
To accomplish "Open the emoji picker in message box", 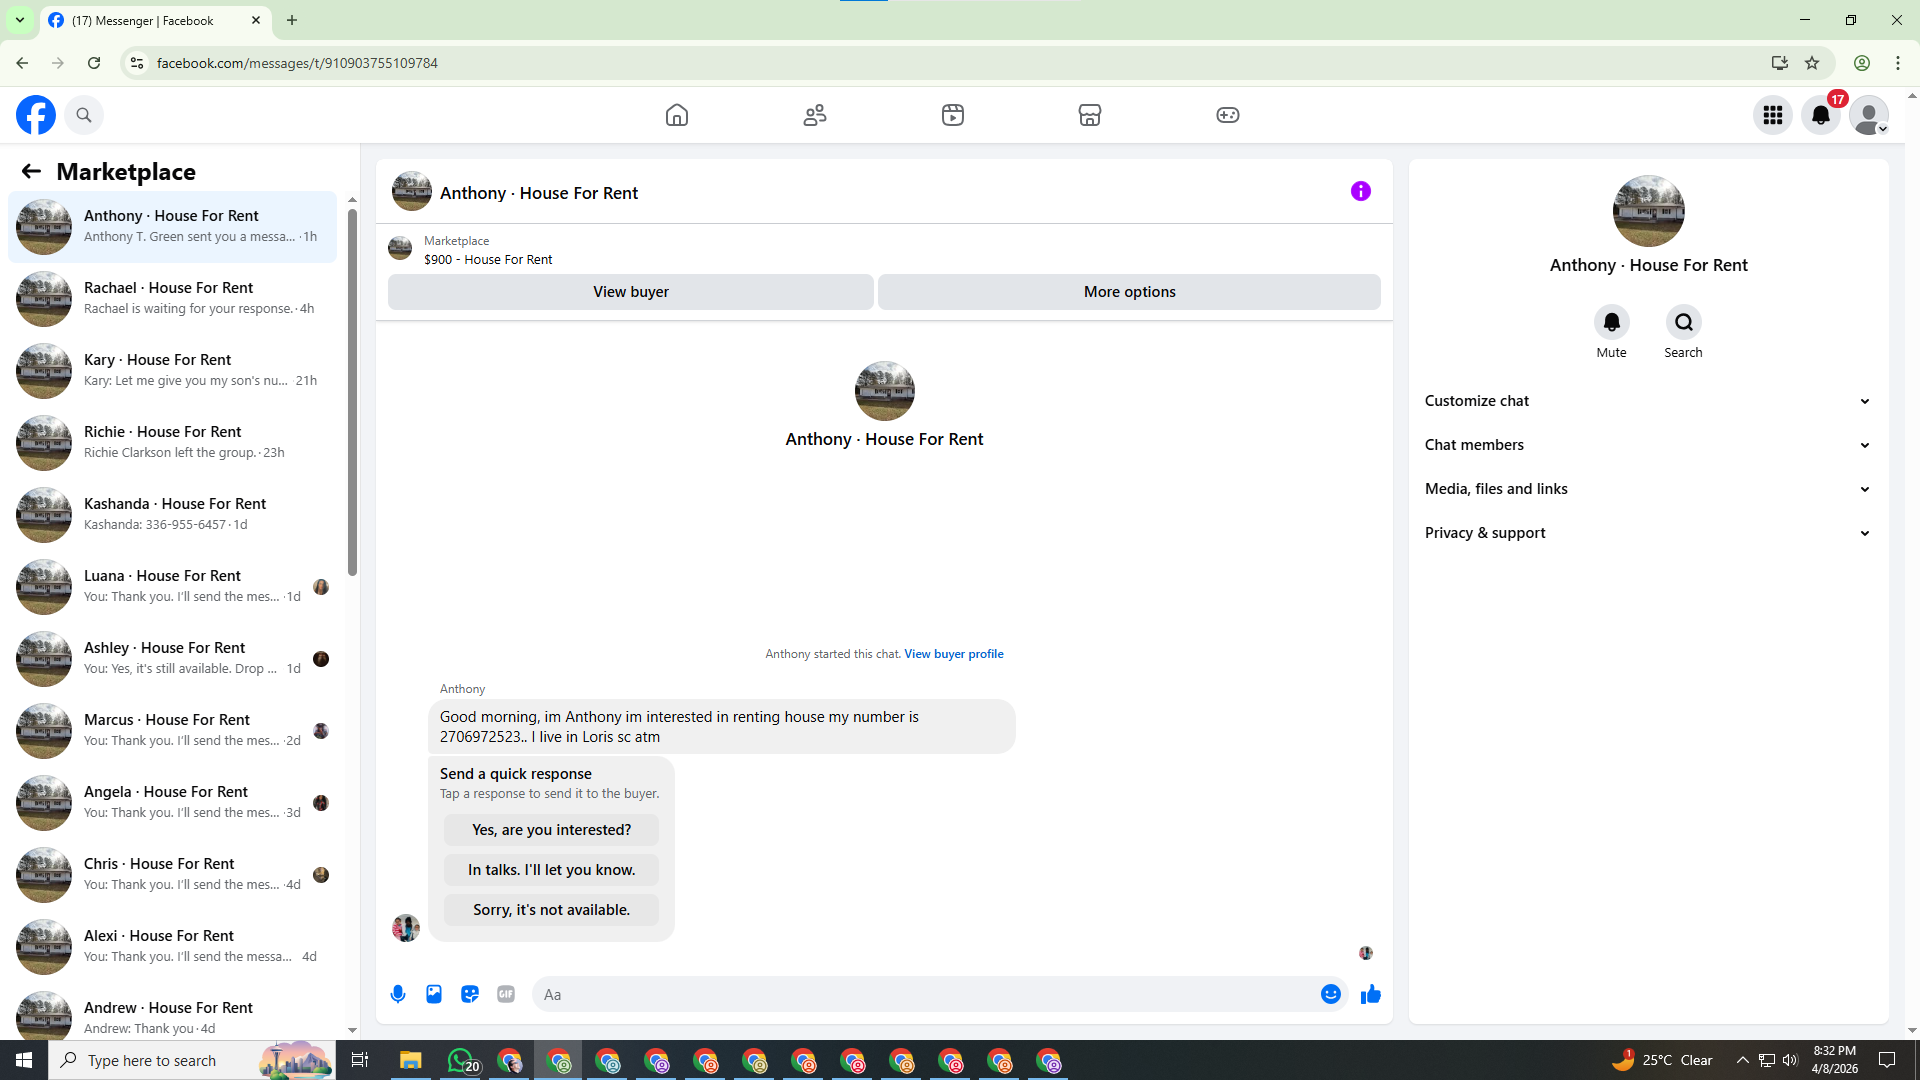I will coord(1330,994).
